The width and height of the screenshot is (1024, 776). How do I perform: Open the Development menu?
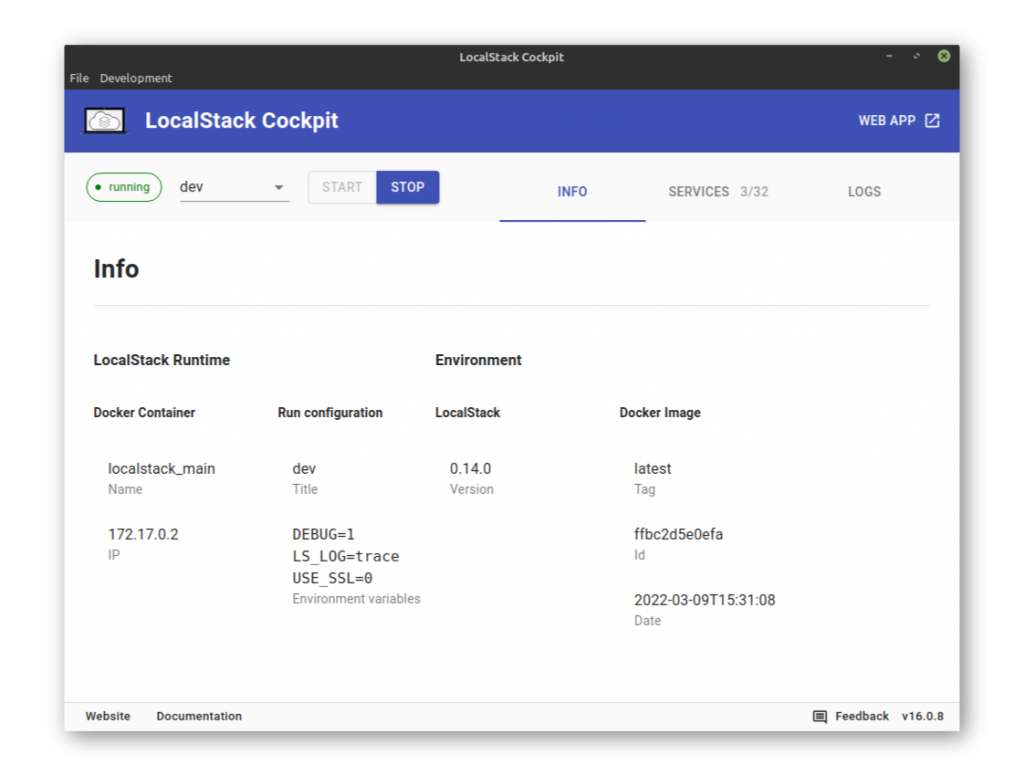click(x=136, y=78)
